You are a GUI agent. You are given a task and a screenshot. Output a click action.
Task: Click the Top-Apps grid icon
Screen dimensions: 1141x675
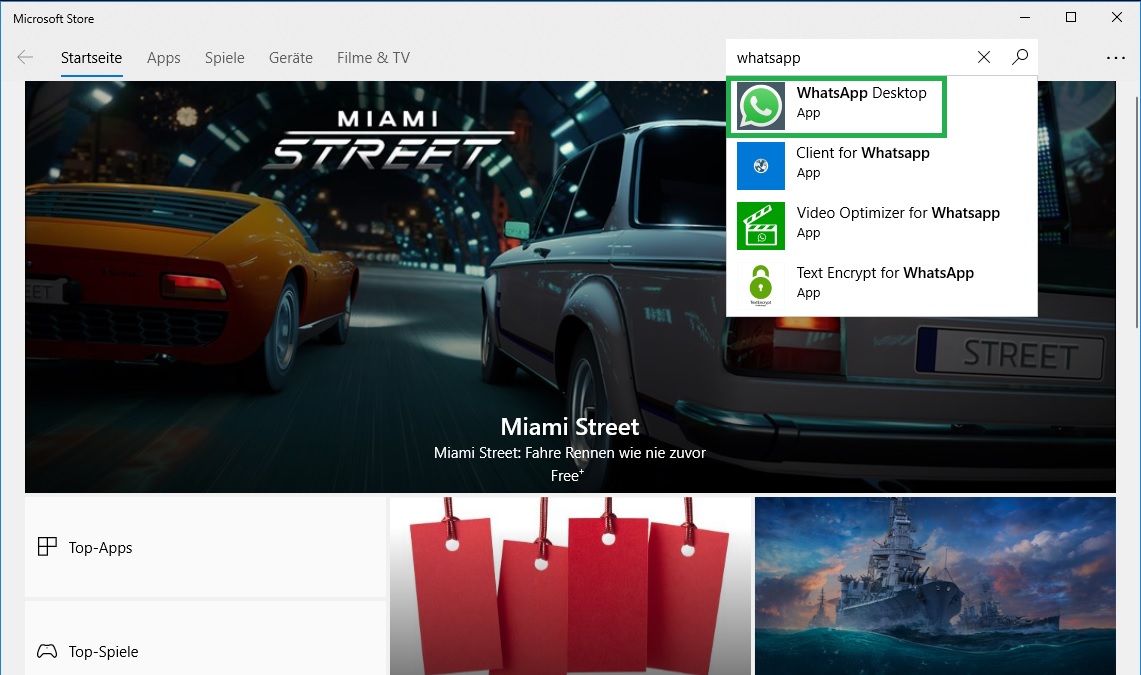[47, 546]
